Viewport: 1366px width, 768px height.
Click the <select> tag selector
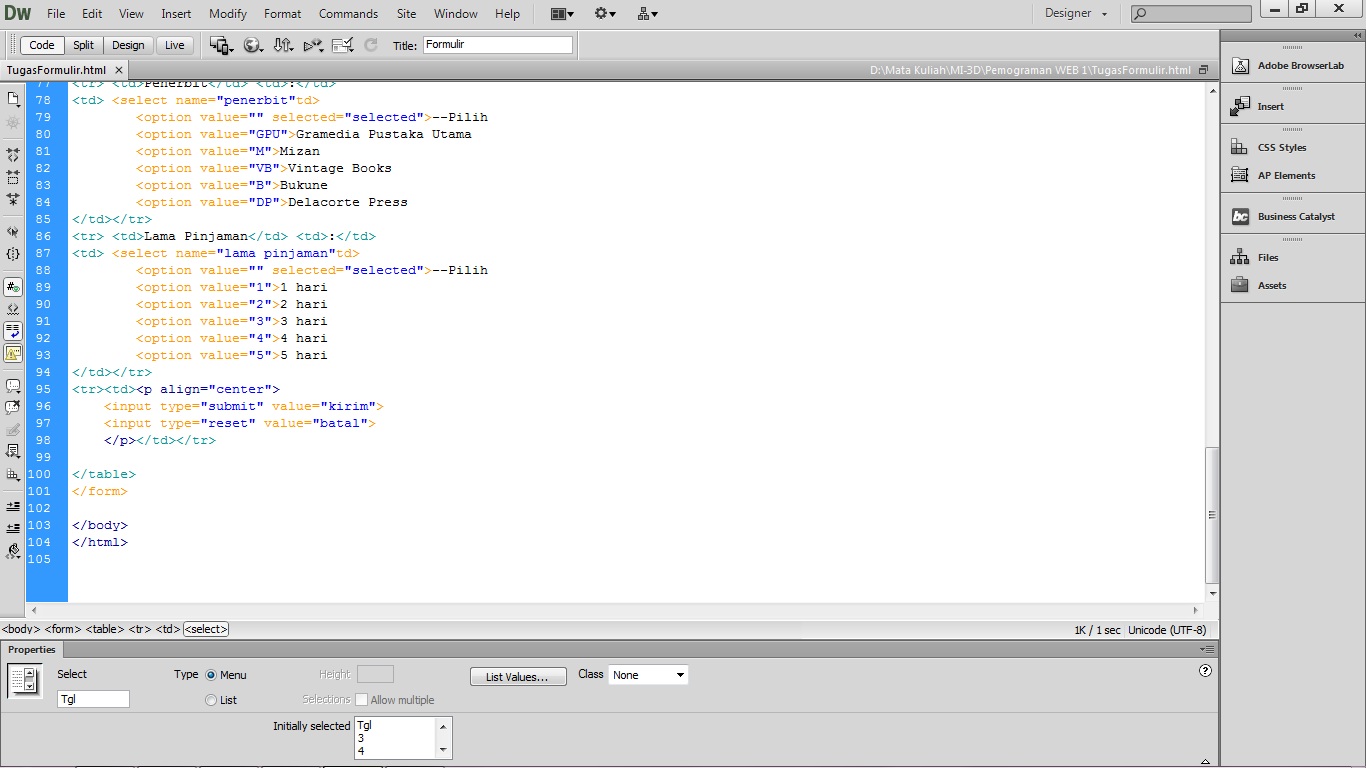(206, 629)
